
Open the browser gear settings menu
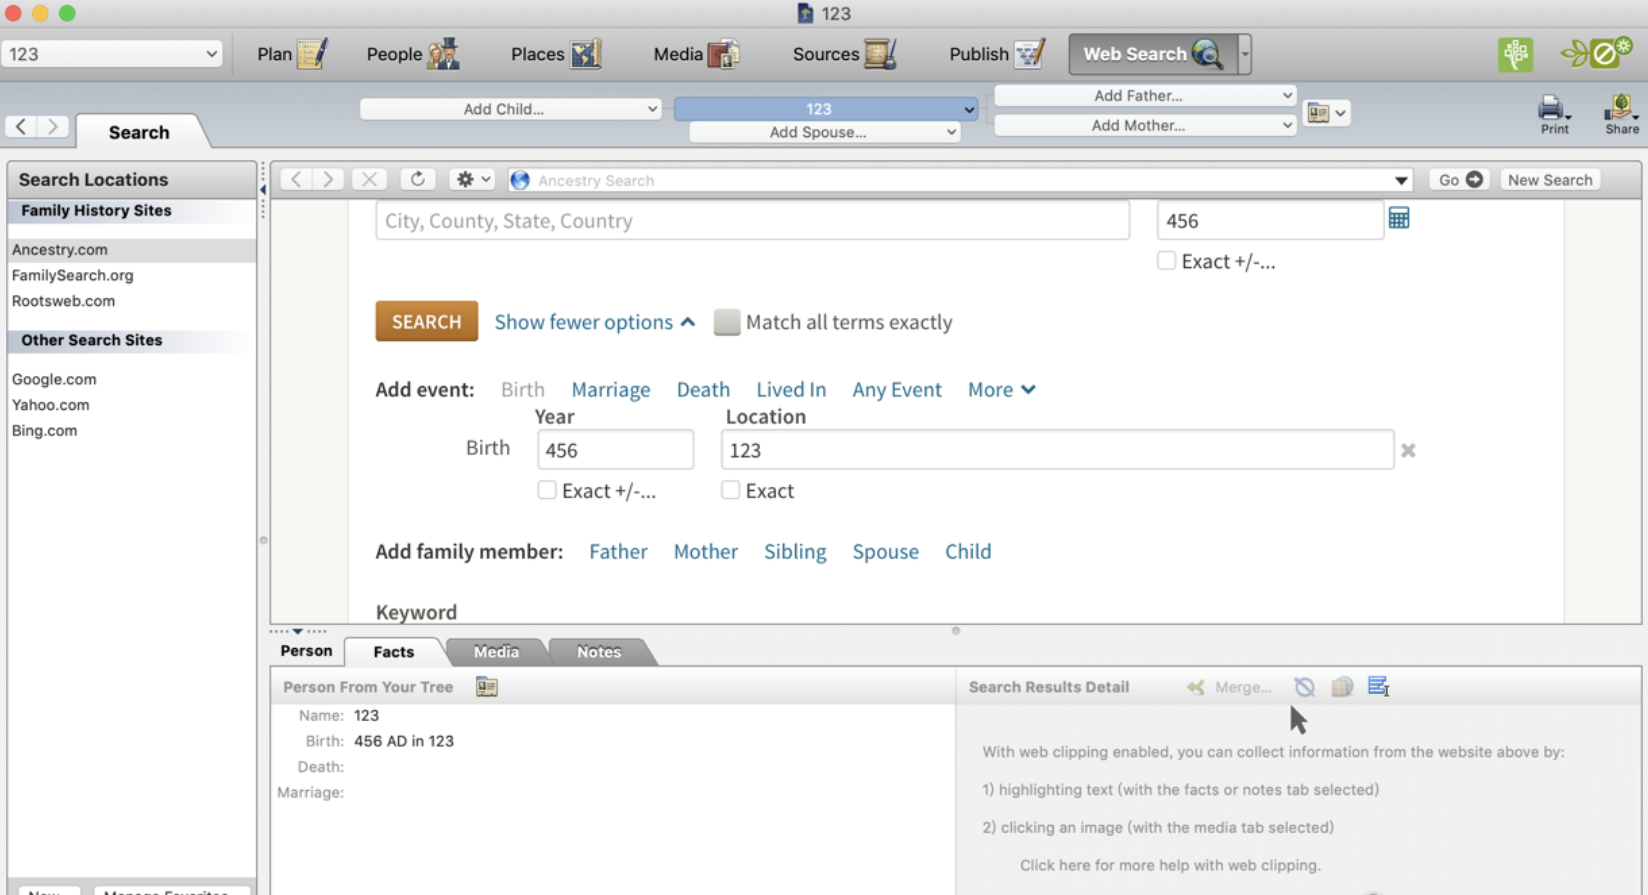coord(473,180)
